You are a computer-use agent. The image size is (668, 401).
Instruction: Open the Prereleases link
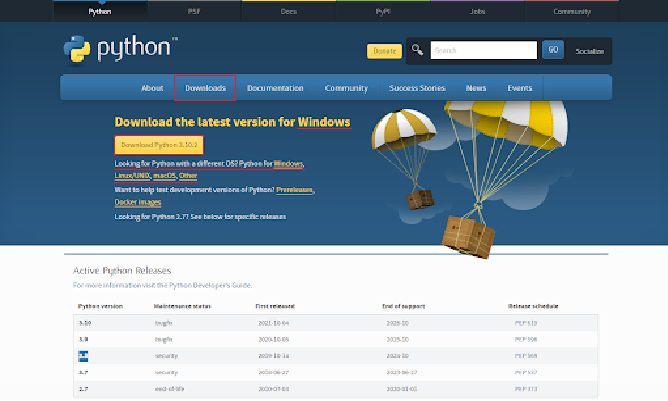(295, 189)
